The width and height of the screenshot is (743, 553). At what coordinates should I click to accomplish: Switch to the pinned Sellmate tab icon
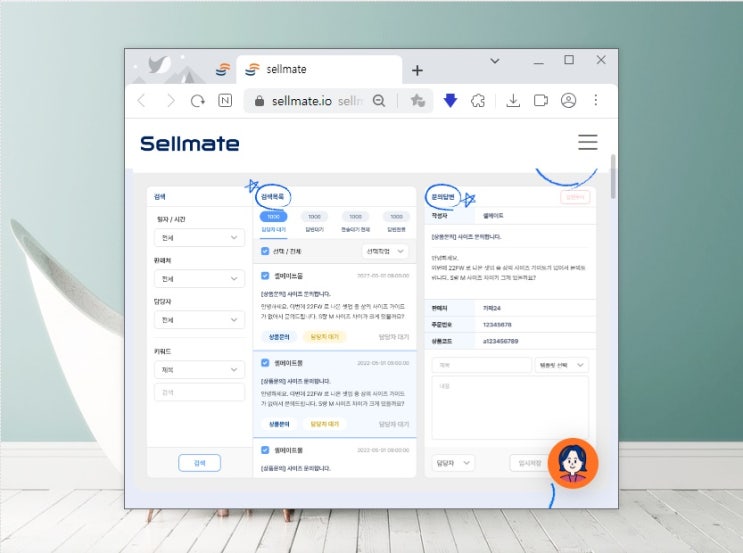click(x=223, y=69)
